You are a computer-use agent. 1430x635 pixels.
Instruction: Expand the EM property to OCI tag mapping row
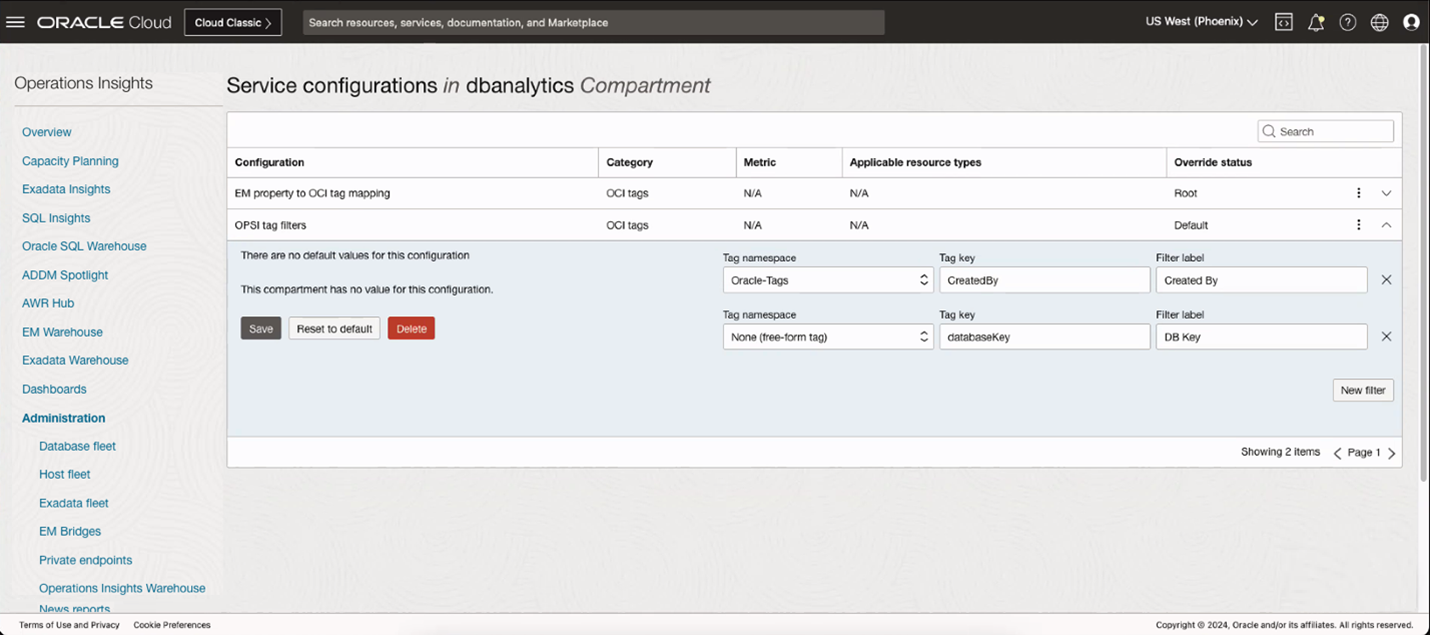(x=1386, y=193)
